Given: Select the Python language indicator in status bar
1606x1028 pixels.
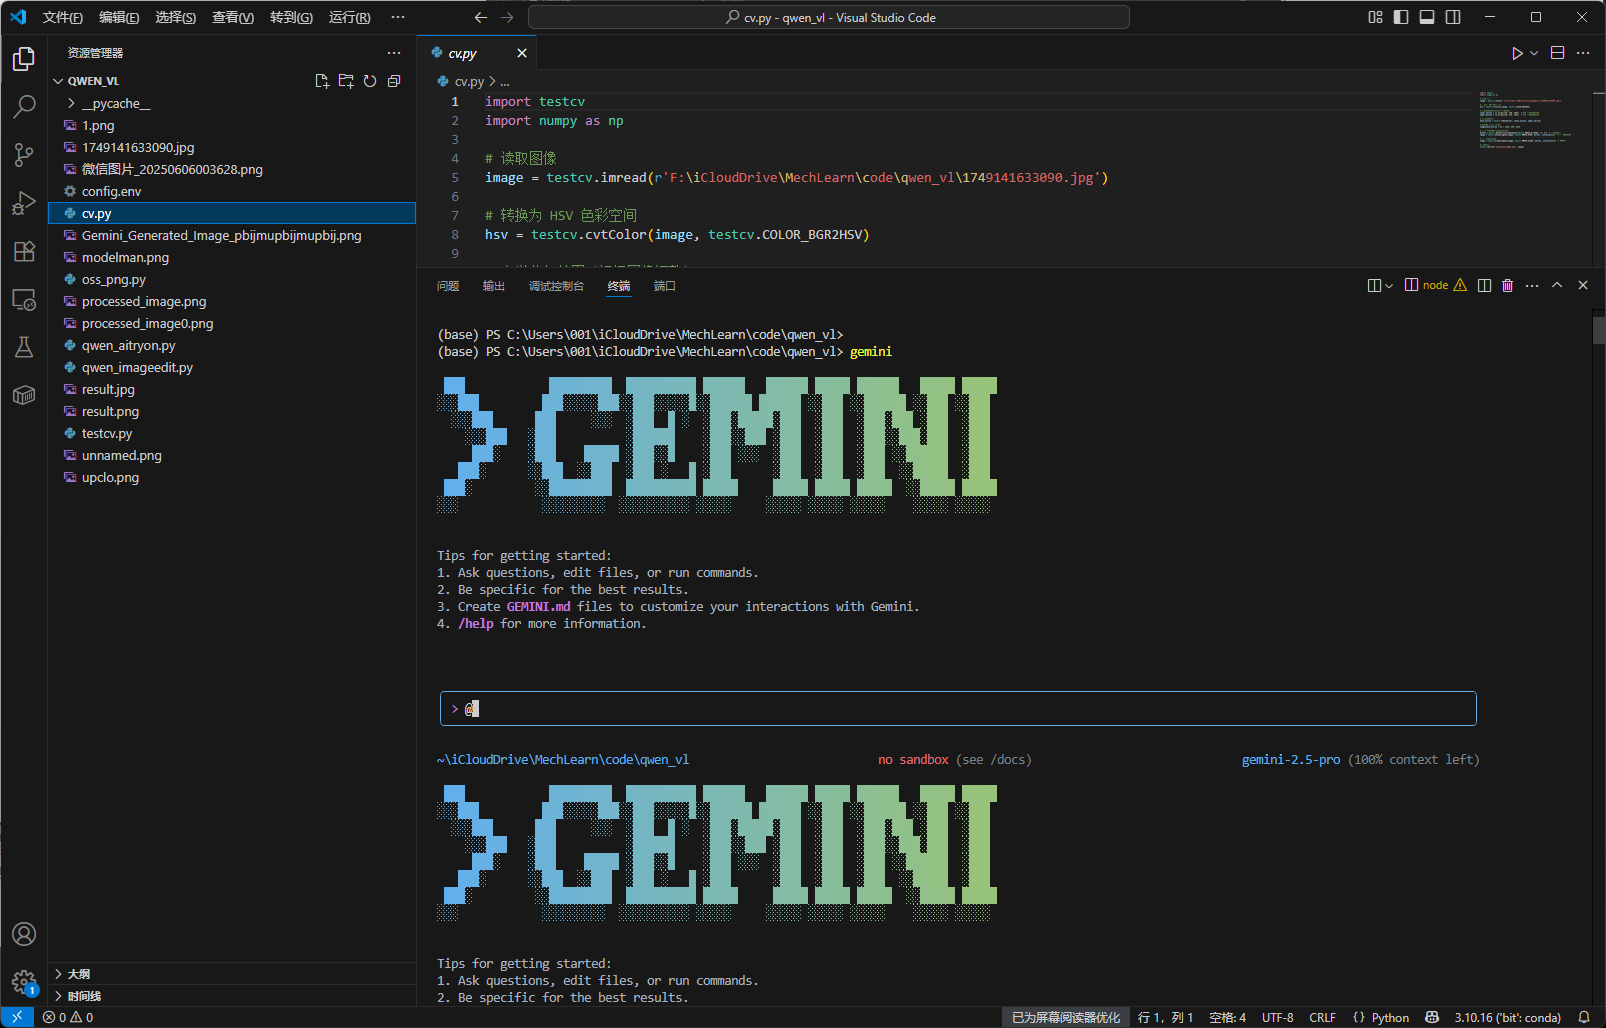Looking at the screenshot, I should pyautogui.click(x=1390, y=1017).
